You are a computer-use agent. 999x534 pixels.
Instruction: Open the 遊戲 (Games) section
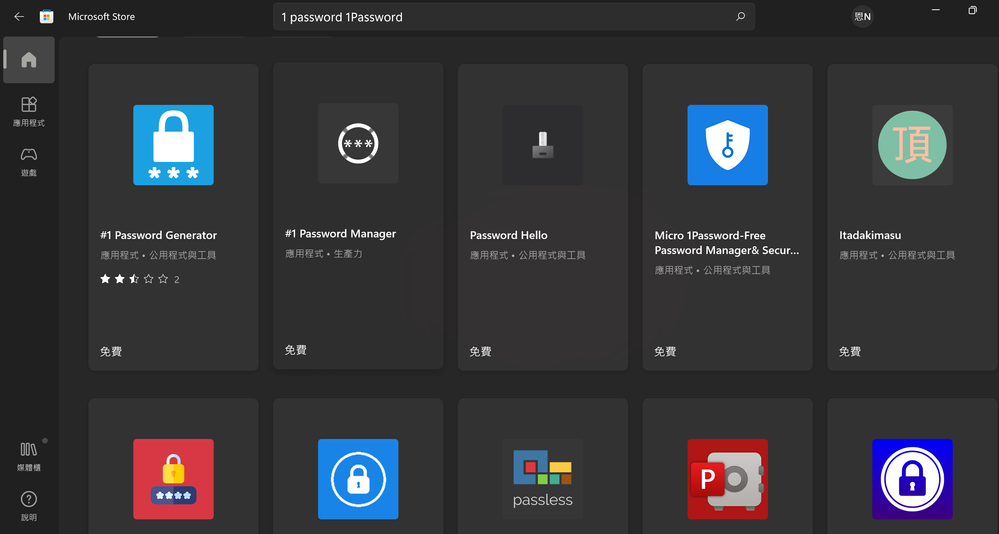point(29,160)
